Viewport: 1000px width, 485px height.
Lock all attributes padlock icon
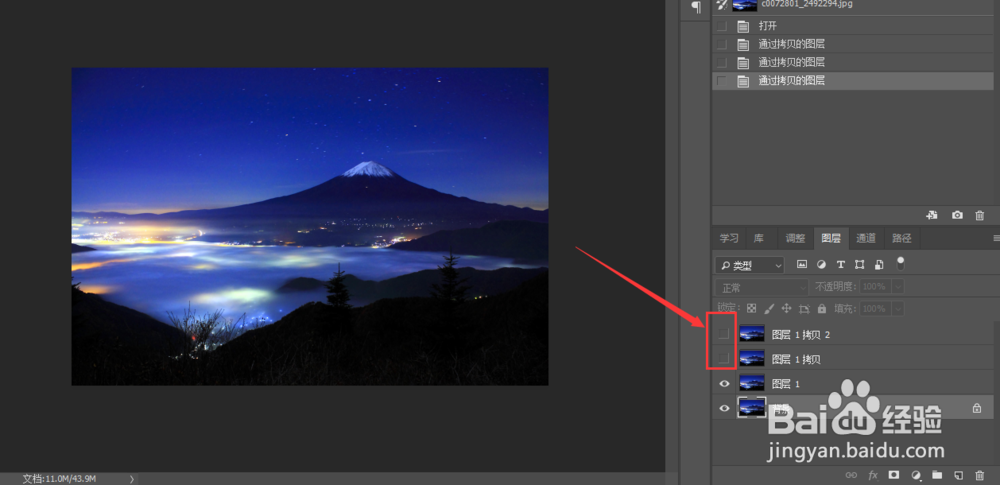[x=822, y=308]
